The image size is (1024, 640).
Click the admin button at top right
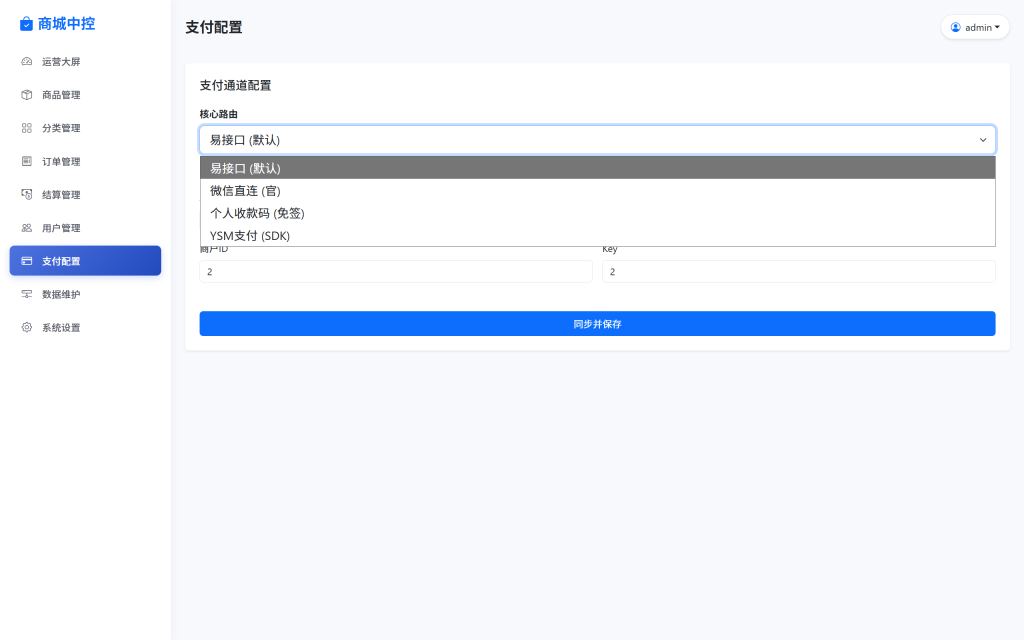pos(975,27)
